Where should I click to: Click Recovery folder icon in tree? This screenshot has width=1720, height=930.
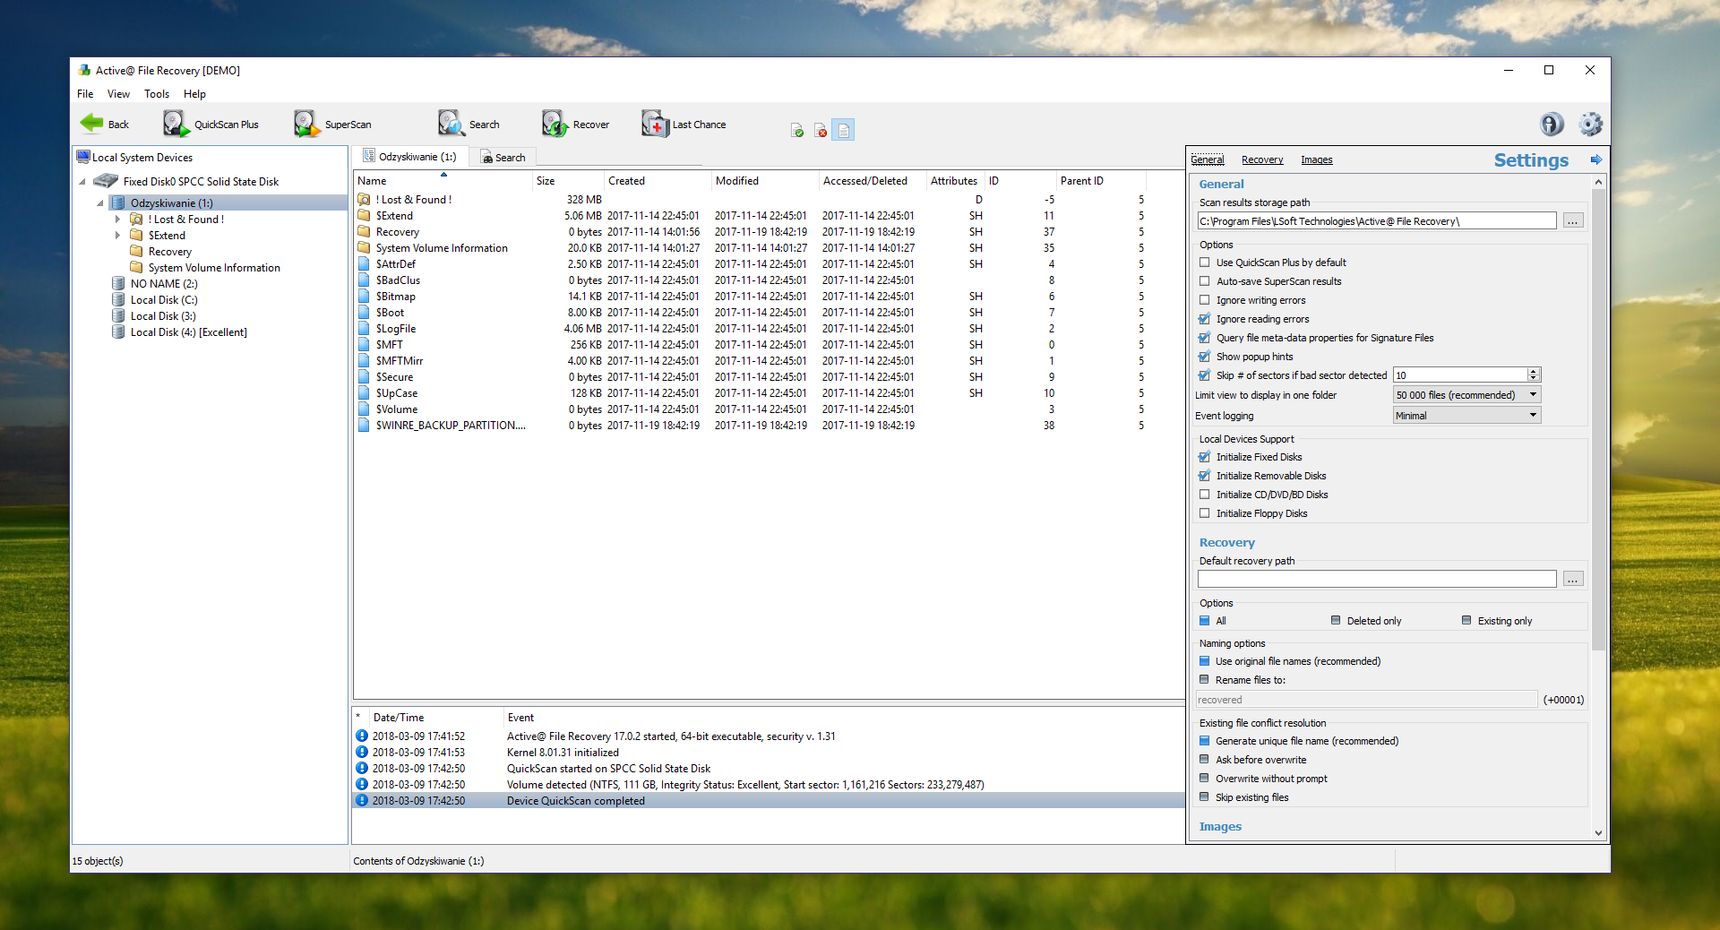pyautogui.click(x=137, y=252)
